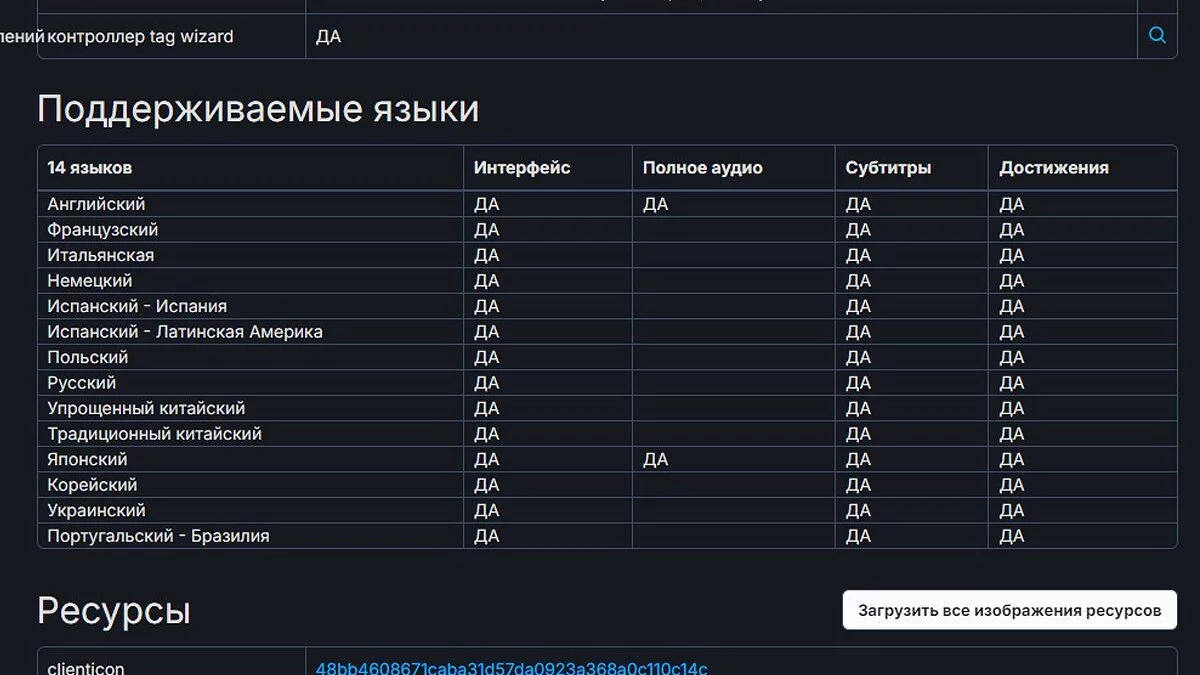This screenshot has width=1200, height=675.
Task: Select the 'Традиционный китайский' row
Action: point(607,434)
